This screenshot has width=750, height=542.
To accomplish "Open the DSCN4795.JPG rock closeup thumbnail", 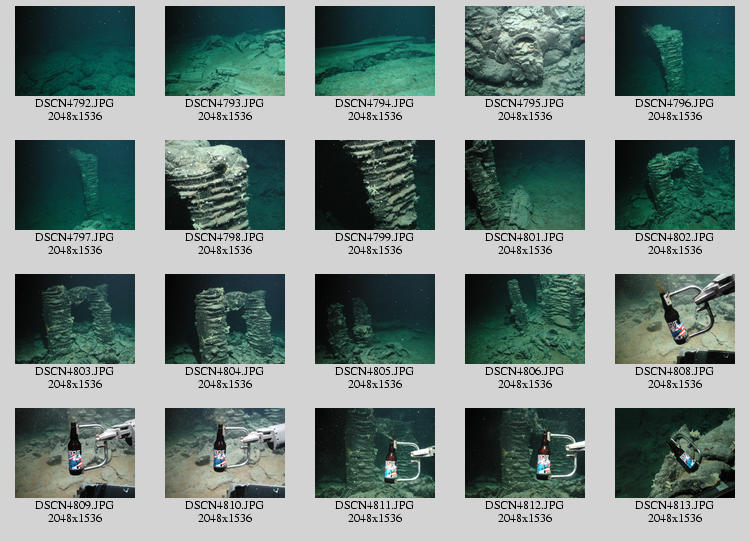I will (525, 51).
